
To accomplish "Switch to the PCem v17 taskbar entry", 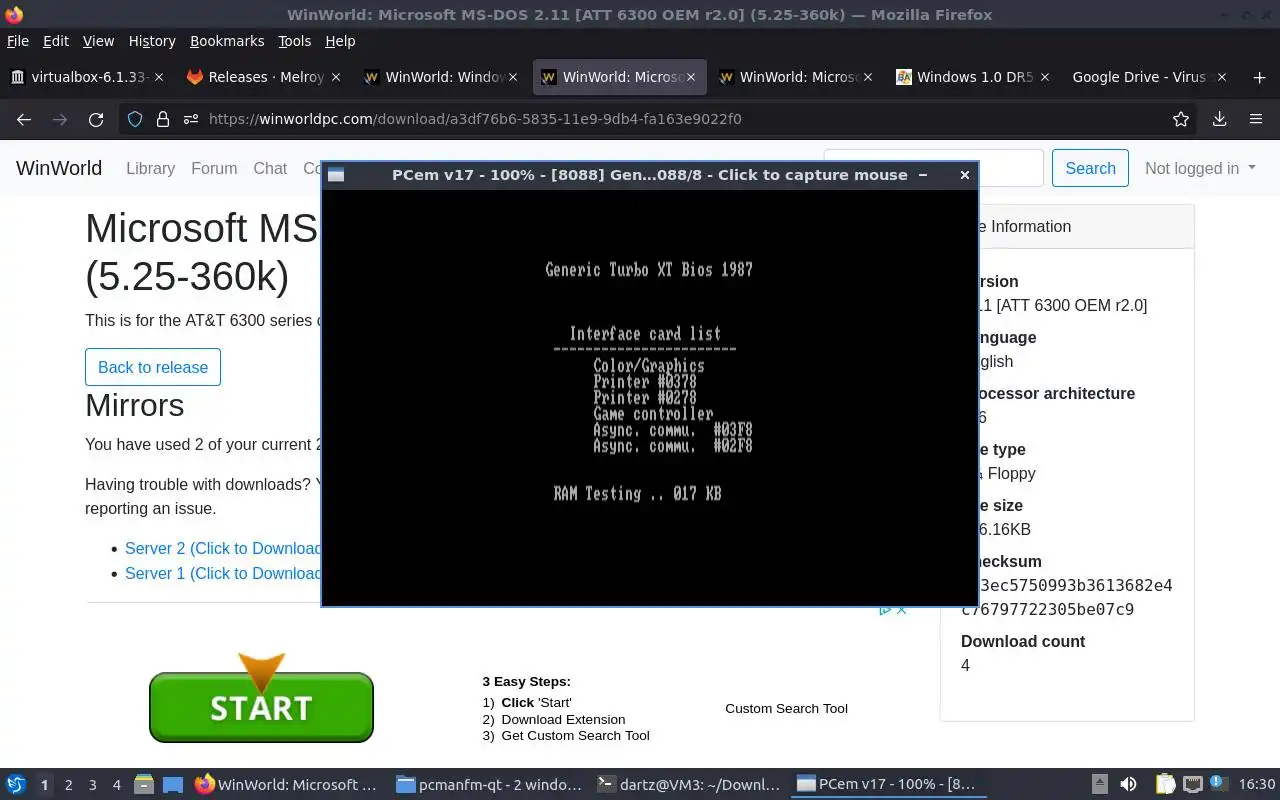I will (x=890, y=785).
